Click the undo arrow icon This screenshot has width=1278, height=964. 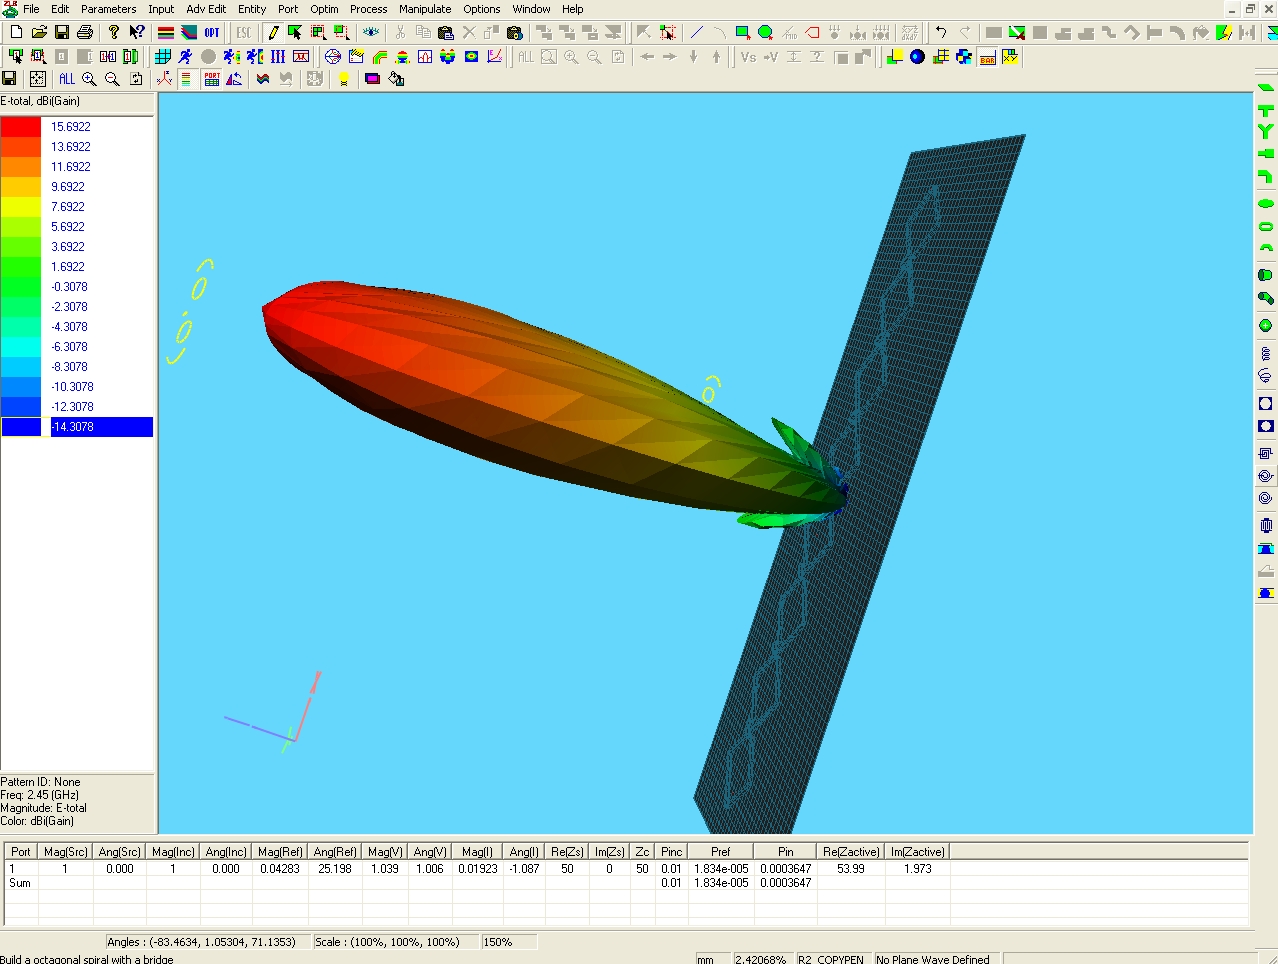[x=941, y=33]
